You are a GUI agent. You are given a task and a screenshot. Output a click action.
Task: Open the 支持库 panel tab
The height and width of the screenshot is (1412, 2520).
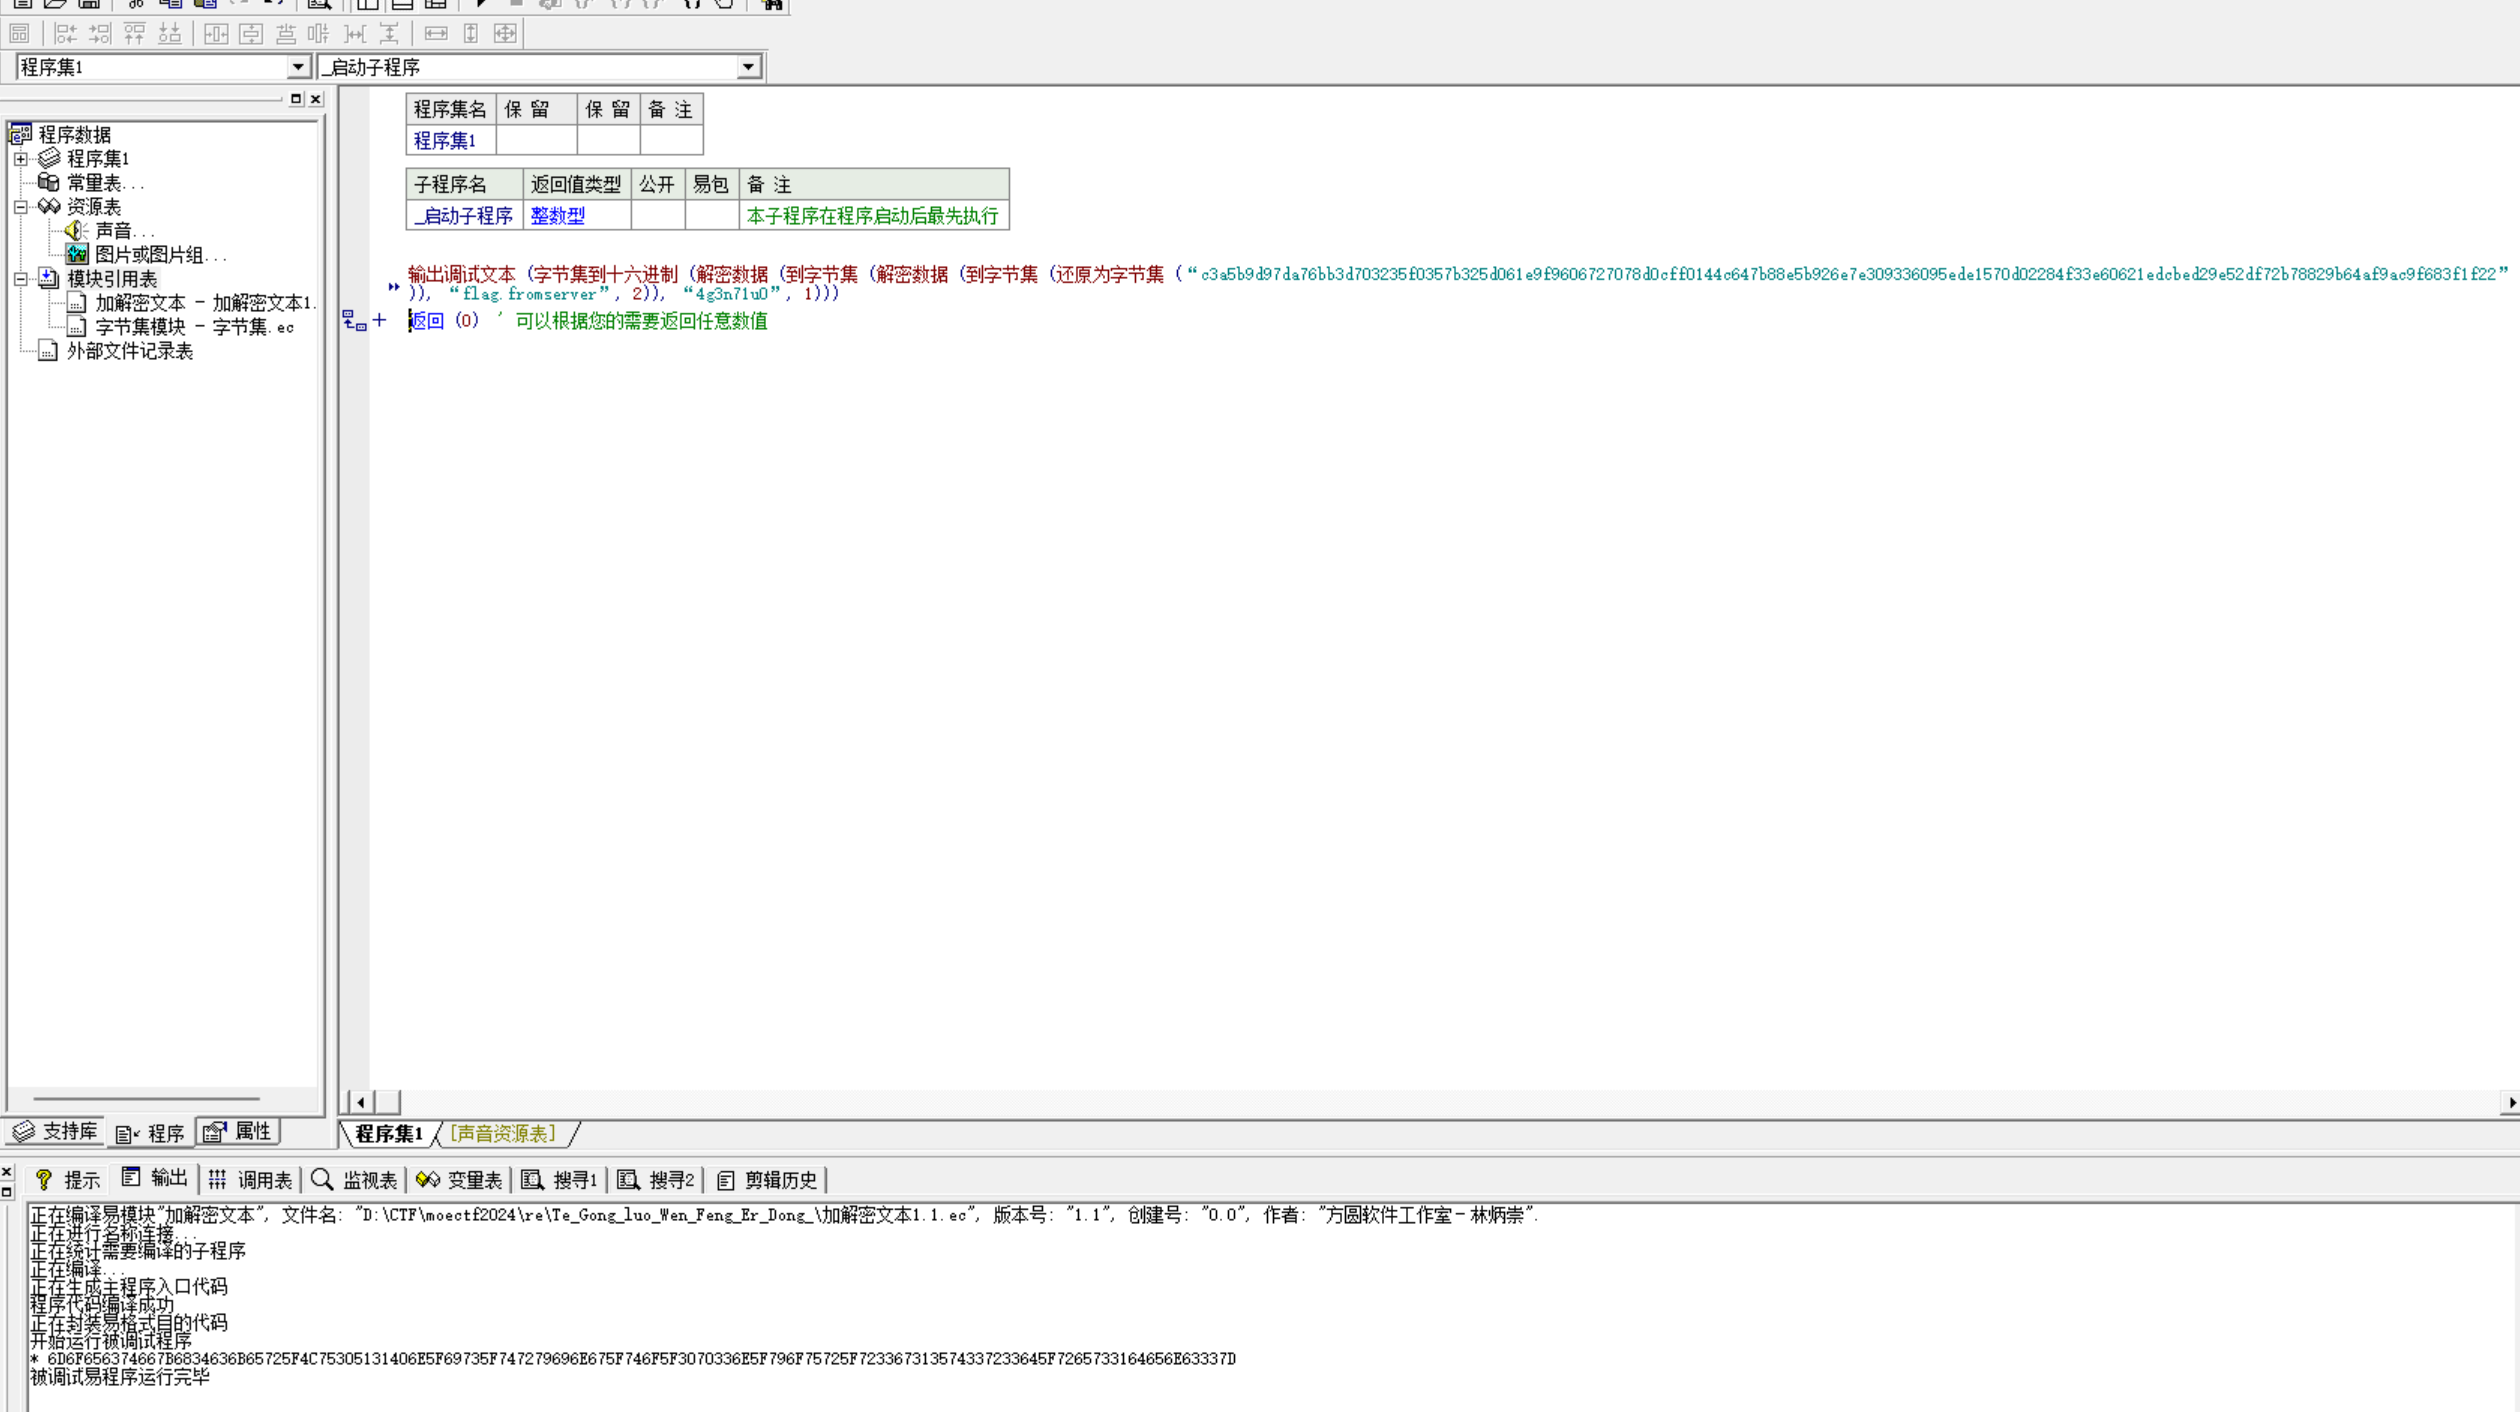55,1131
